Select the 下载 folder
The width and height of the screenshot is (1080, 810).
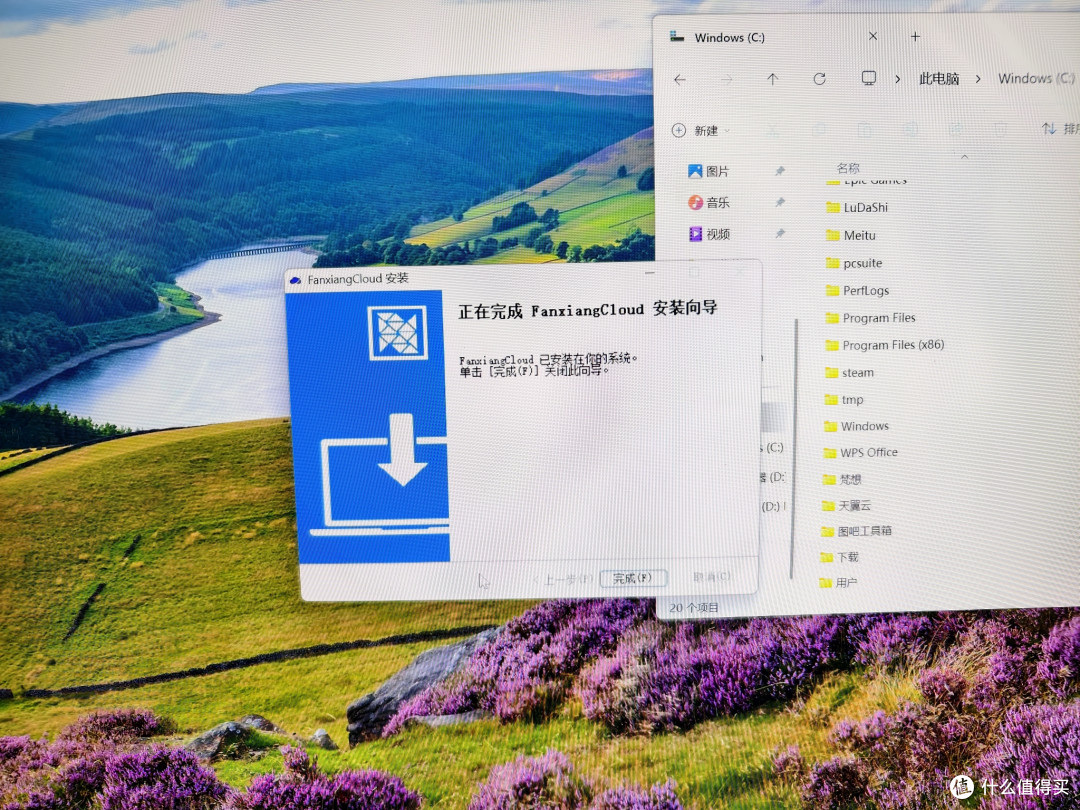coord(840,557)
